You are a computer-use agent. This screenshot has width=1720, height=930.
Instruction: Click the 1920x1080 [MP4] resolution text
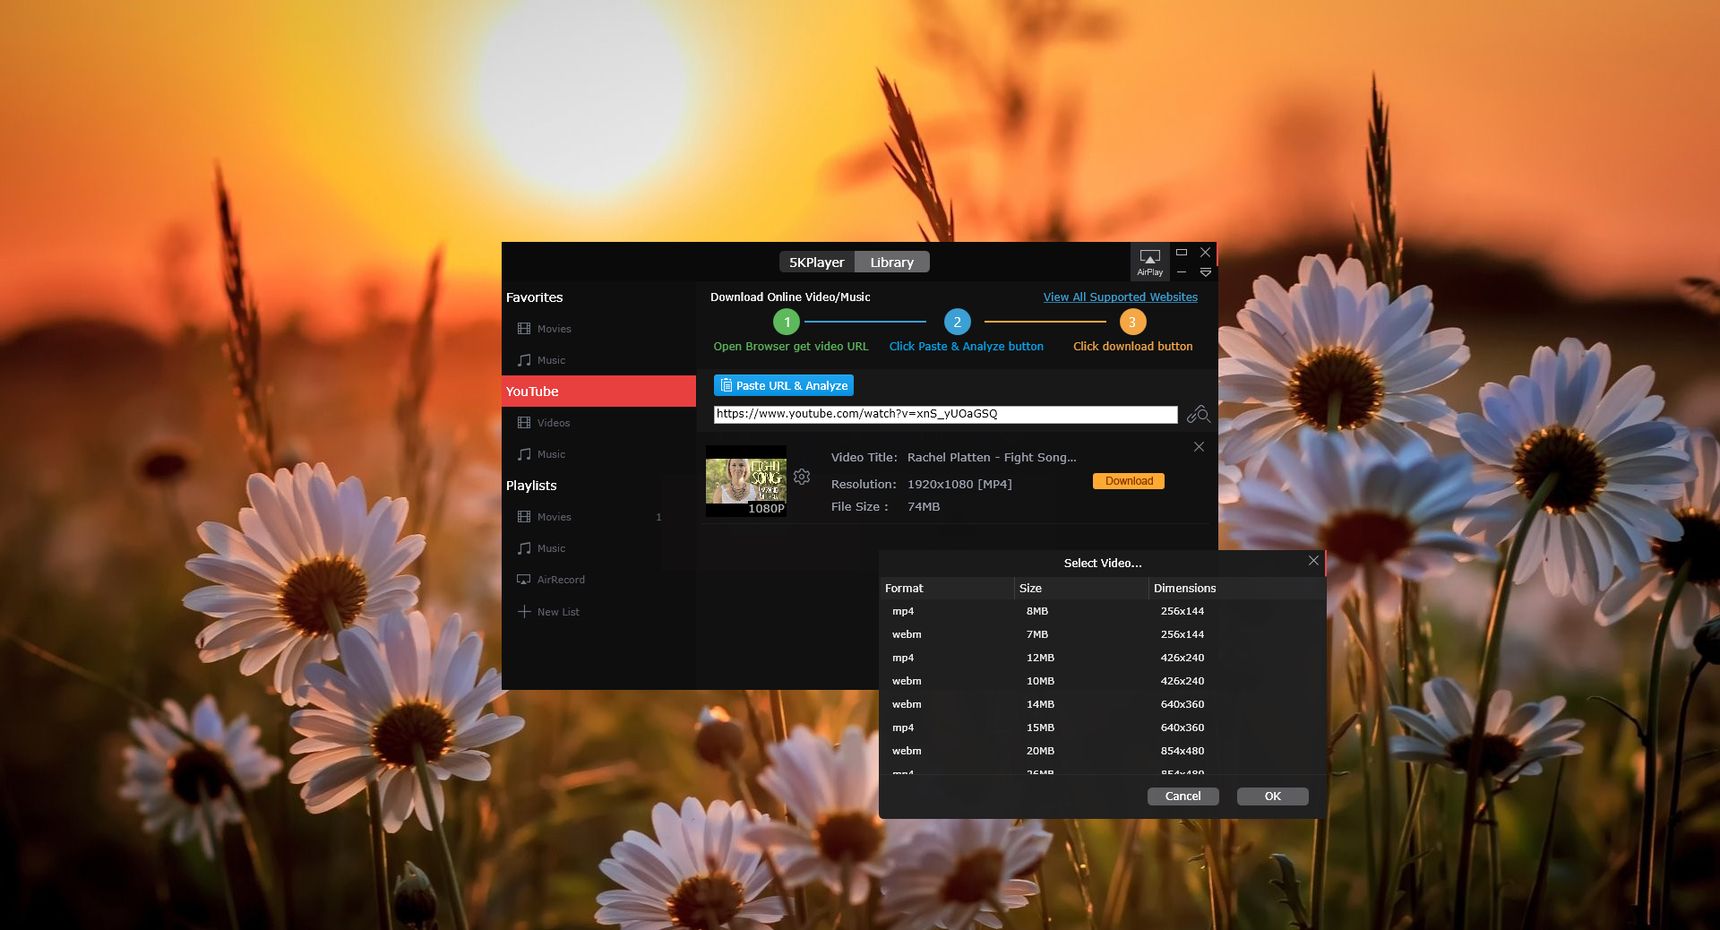tap(959, 484)
